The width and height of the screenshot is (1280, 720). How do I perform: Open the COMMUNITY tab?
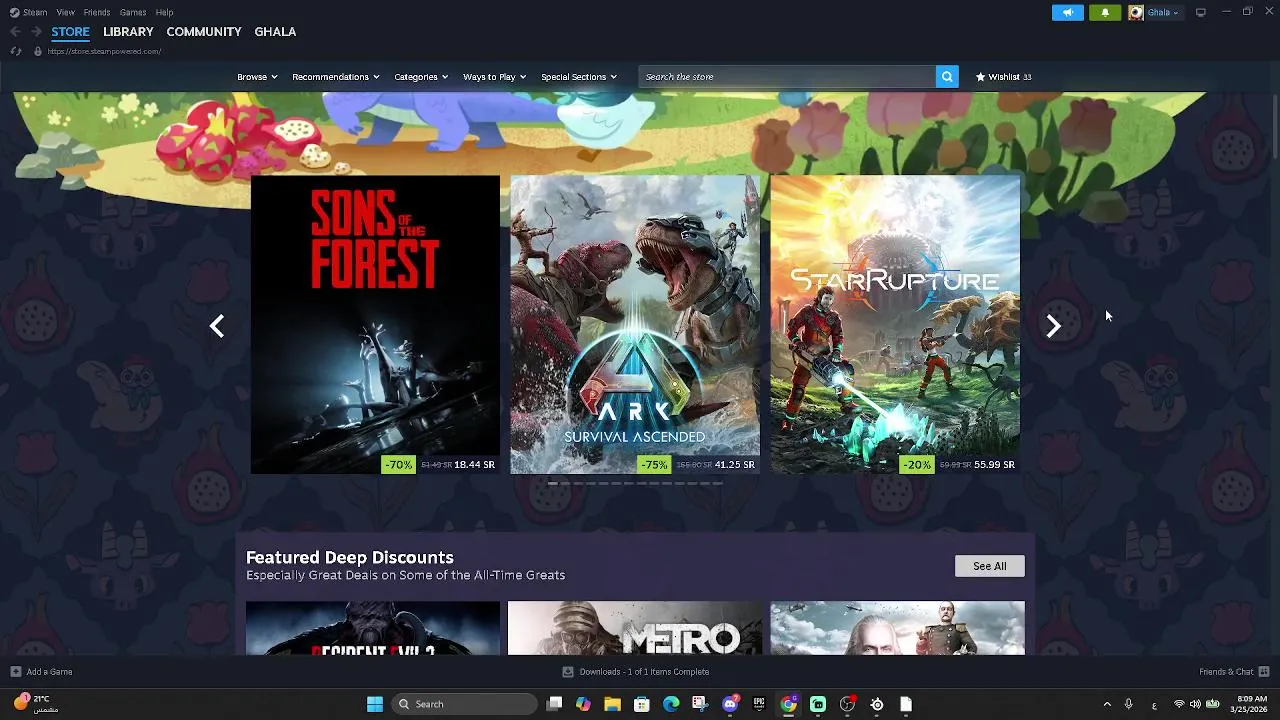coord(204,32)
